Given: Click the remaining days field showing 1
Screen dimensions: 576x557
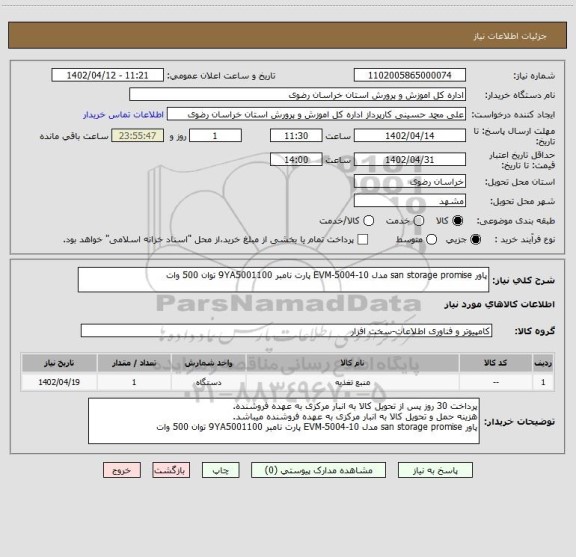Looking at the screenshot, I should [x=215, y=136].
